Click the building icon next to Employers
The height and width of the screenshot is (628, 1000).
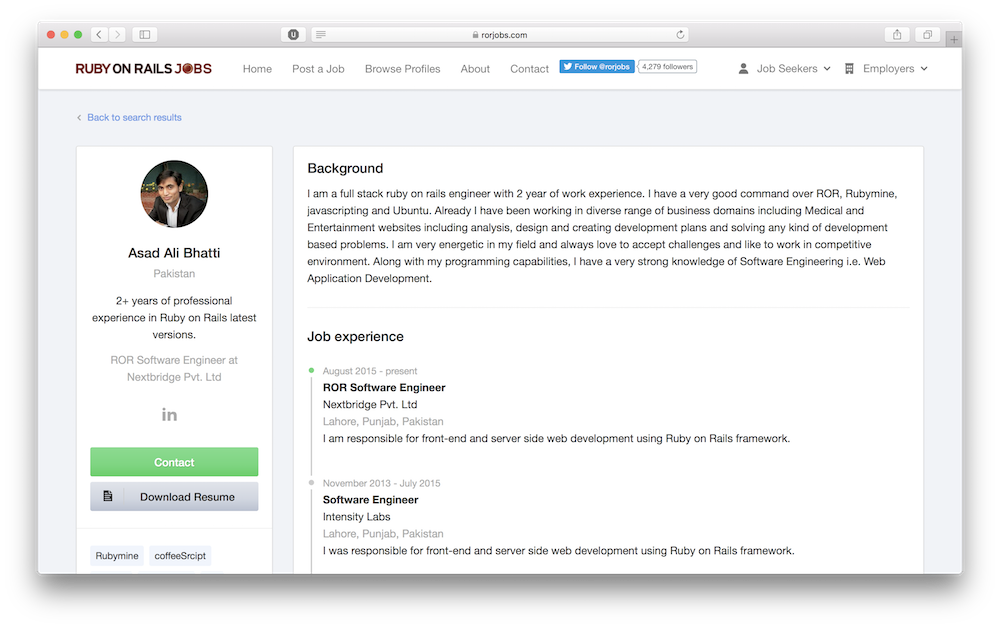(848, 68)
